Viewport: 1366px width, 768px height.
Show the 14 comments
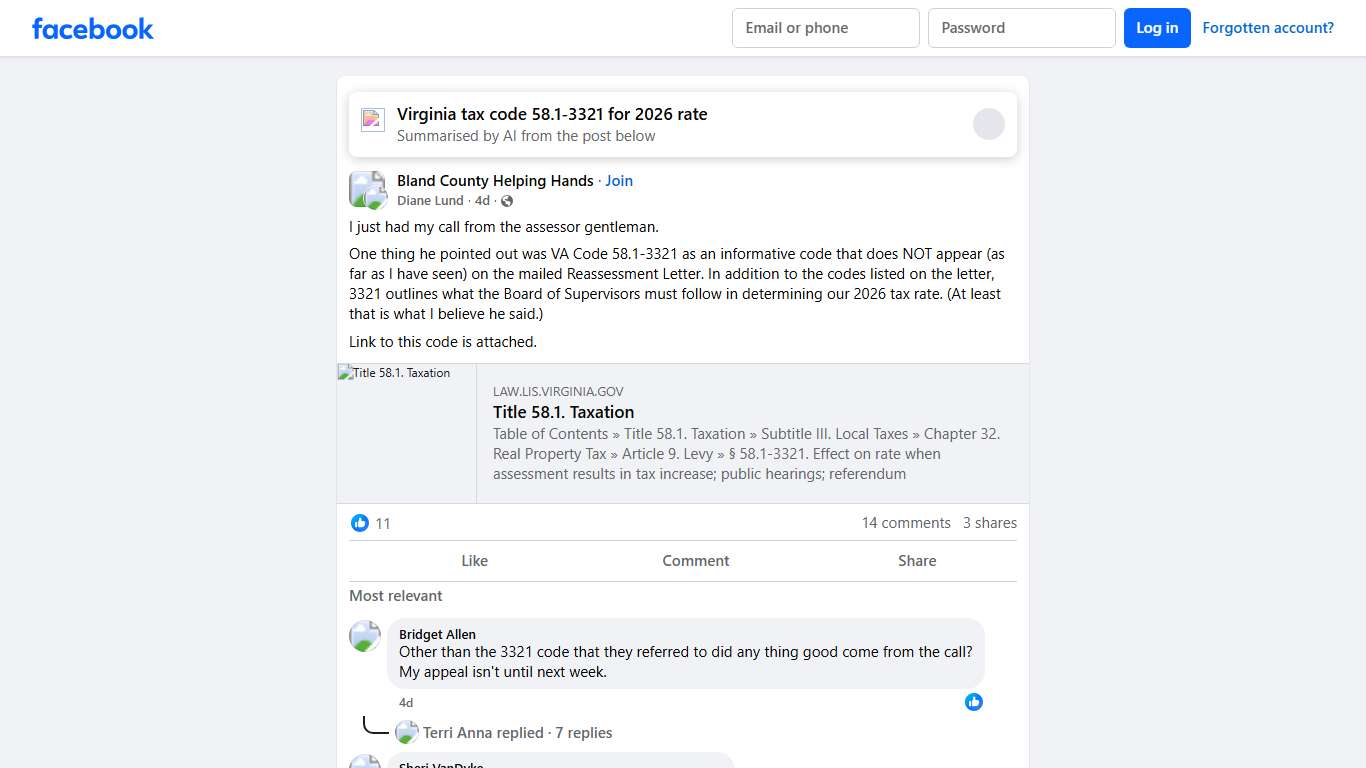coord(905,523)
